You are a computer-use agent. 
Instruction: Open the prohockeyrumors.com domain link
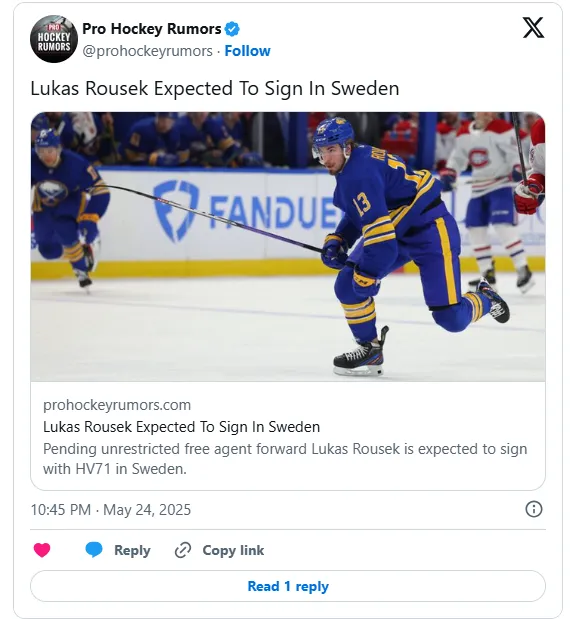pyautogui.click(x=117, y=405)
